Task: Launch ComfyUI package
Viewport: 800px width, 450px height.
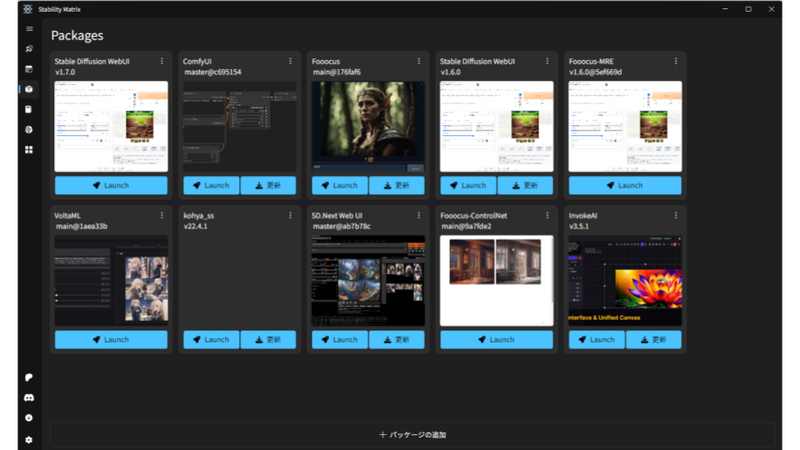Action: click(211, 185)
